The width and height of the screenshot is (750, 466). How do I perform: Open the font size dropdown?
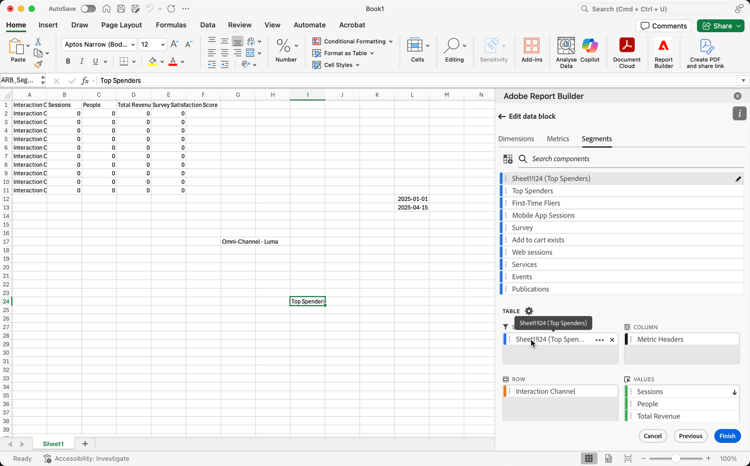coord(163,44)
